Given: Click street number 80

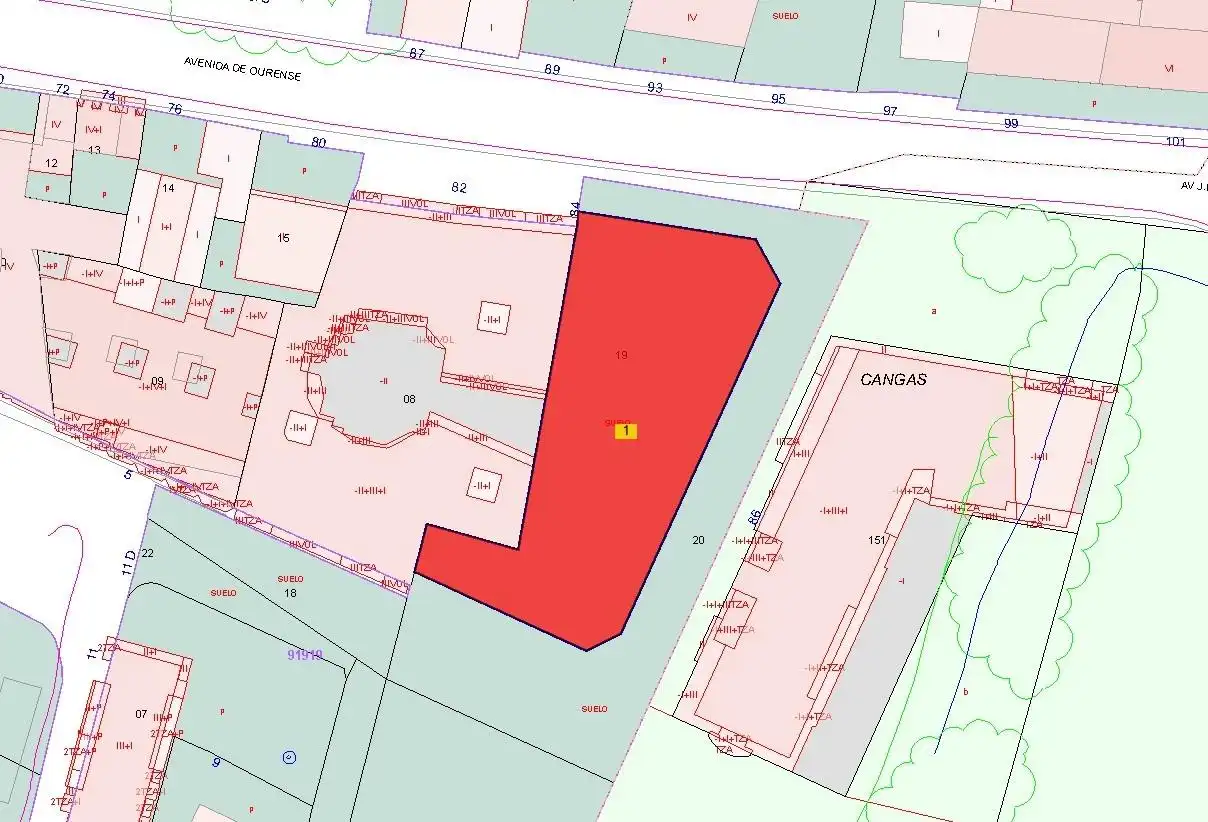Looking at the screenshot, I should (319, 142).
